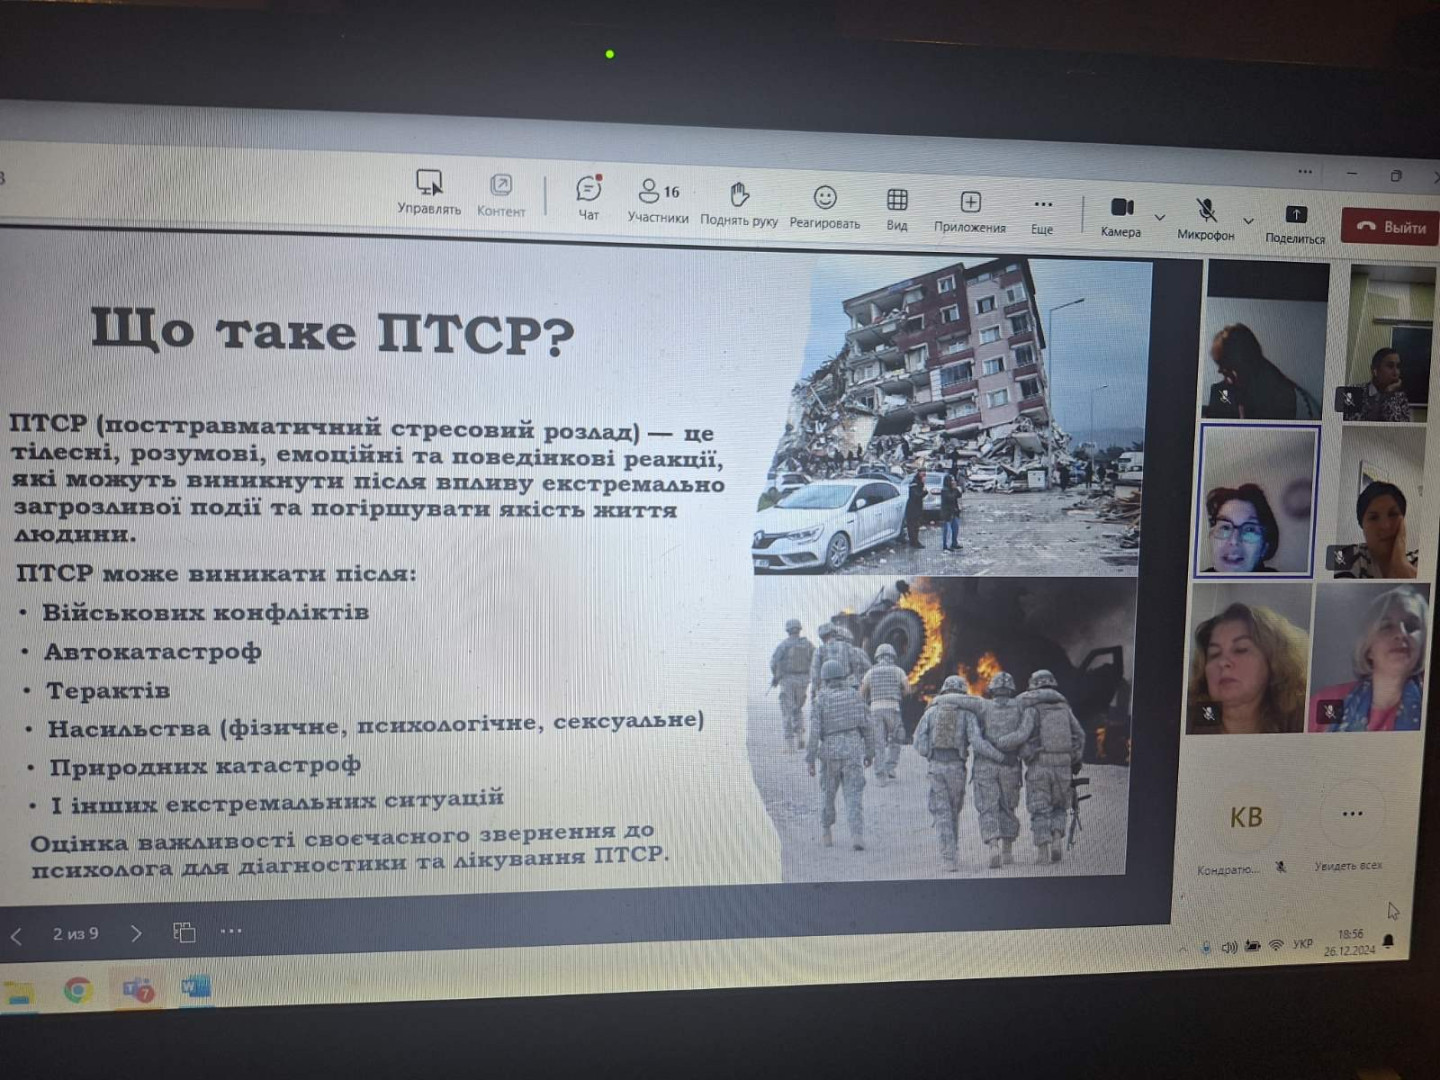This screenshot has width=1440, height=1080.
Task: Click the bullet Природних катастроф
Action: click(x=204, y=766)
